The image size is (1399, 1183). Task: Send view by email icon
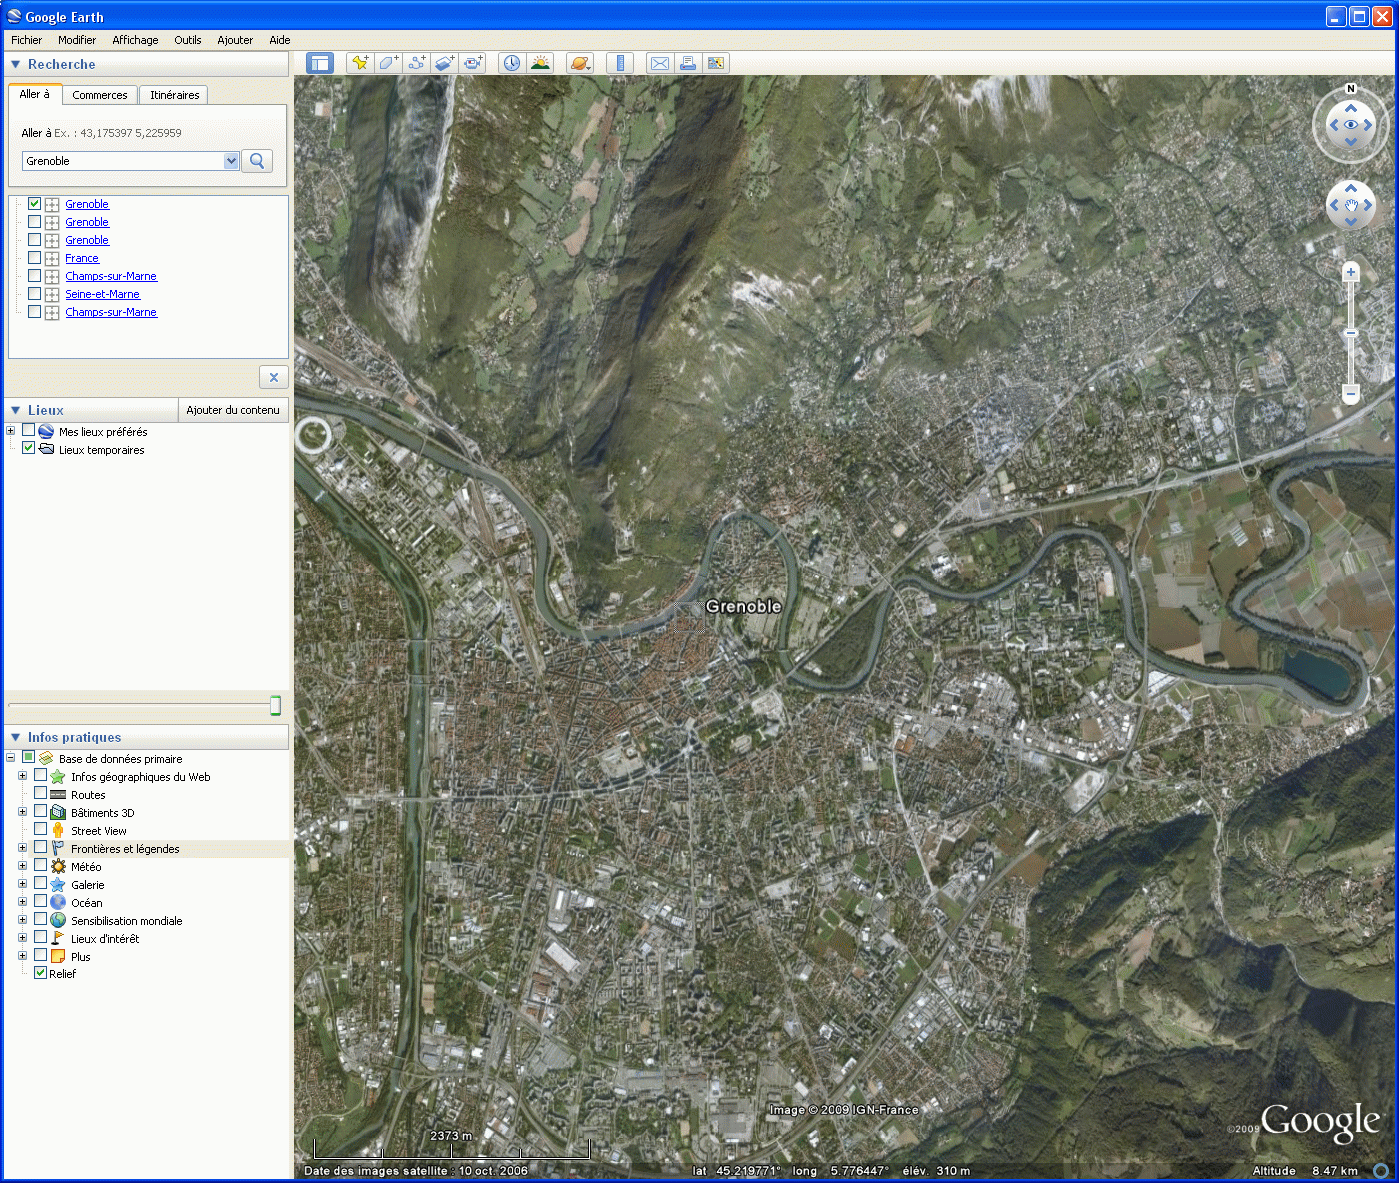tap(659, 63)
